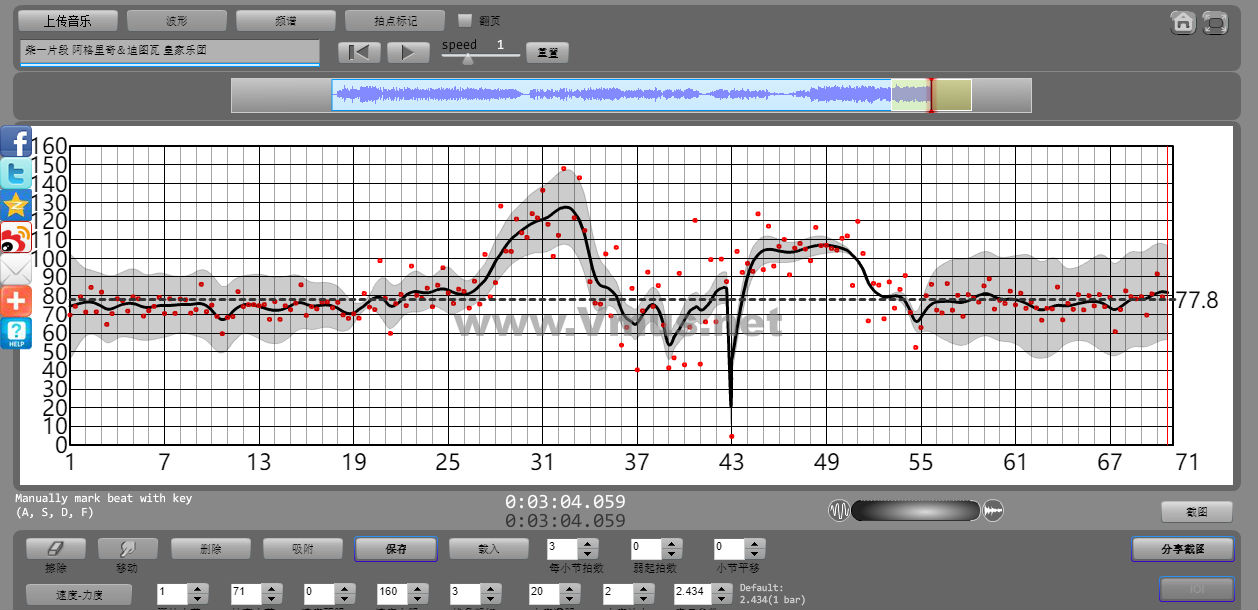
Task: Switch to the 波形 view
Action: [177, 20]
